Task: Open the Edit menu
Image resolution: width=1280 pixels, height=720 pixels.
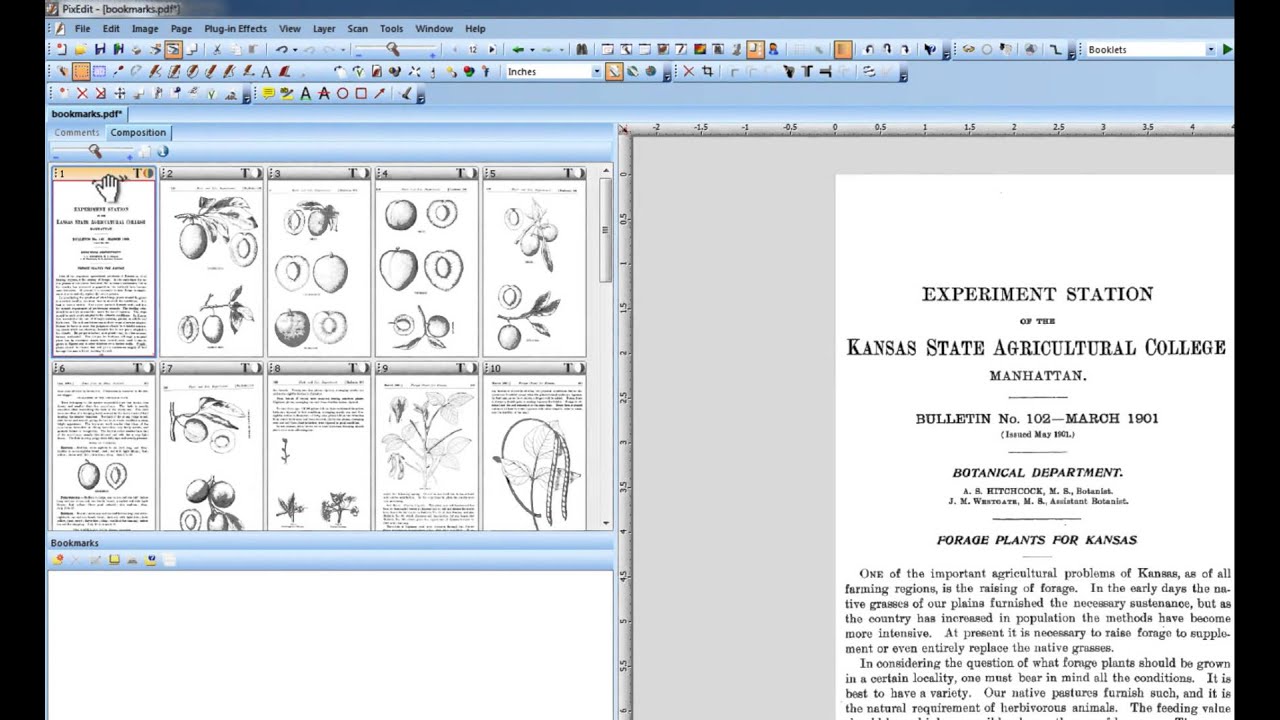Action: coord(111,28)
